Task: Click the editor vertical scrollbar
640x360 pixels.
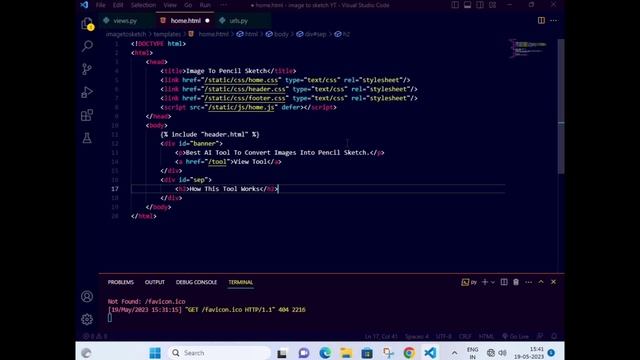Action: (x=561, y=106)
